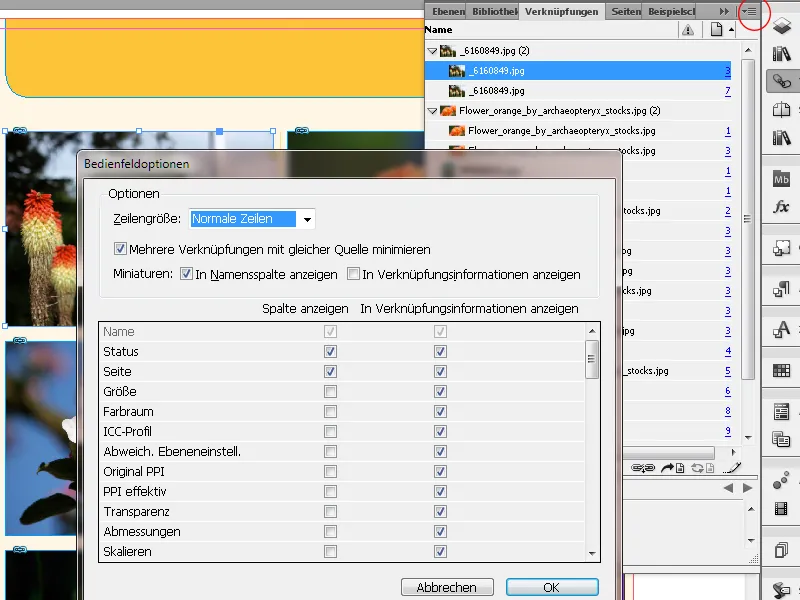Uncheck 'Mehrere Verknüpfungen mit gleicher Quelle minimieren'
This screenshot has height=600, width=800.
click(x=121, y=249)
